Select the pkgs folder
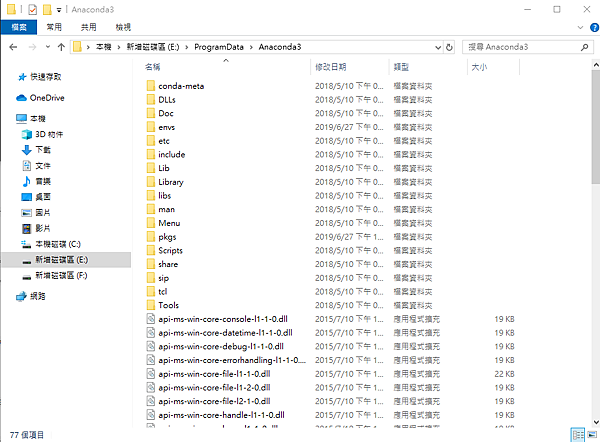 167,237
